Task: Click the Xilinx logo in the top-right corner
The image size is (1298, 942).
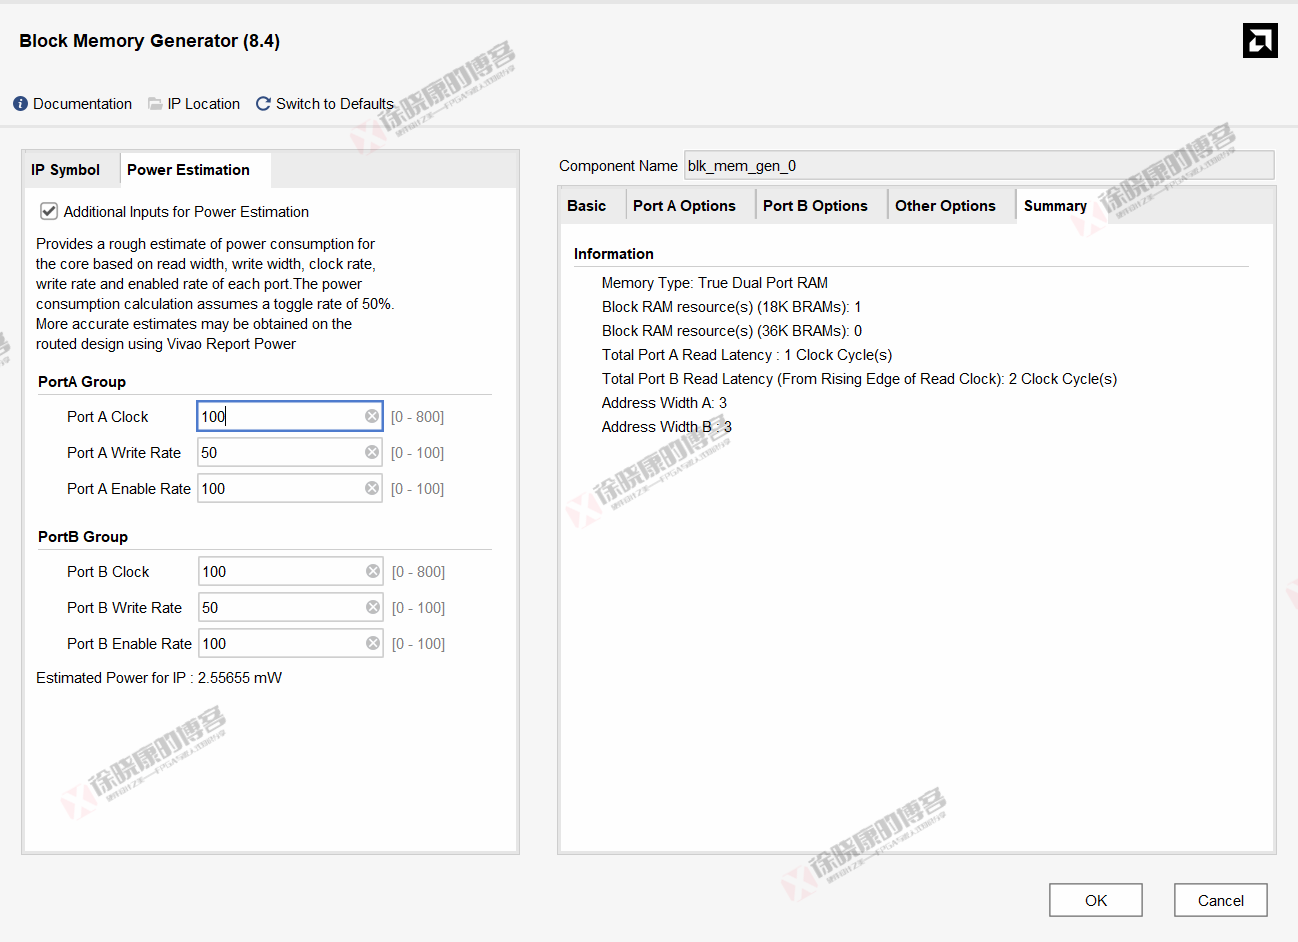Action: (1260, 40)
